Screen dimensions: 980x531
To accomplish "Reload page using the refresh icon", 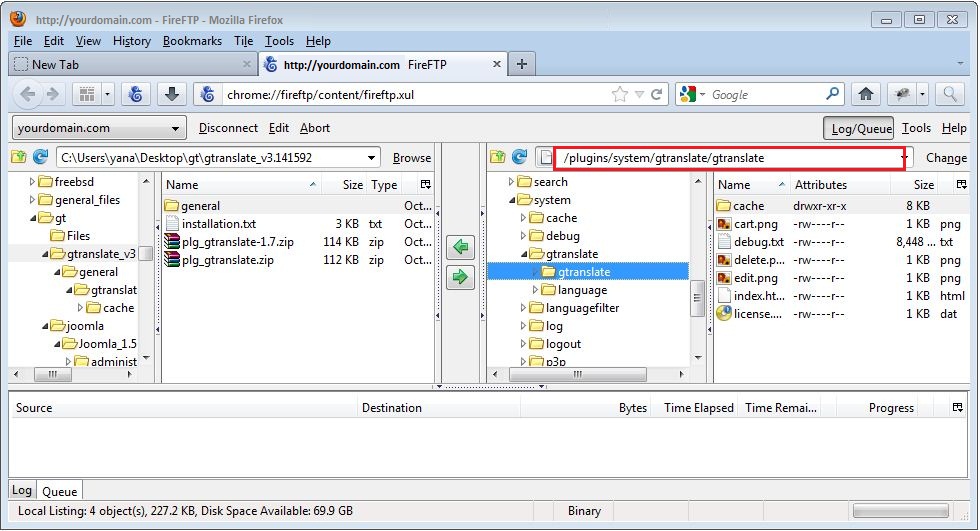I will (x=656, y=94).
